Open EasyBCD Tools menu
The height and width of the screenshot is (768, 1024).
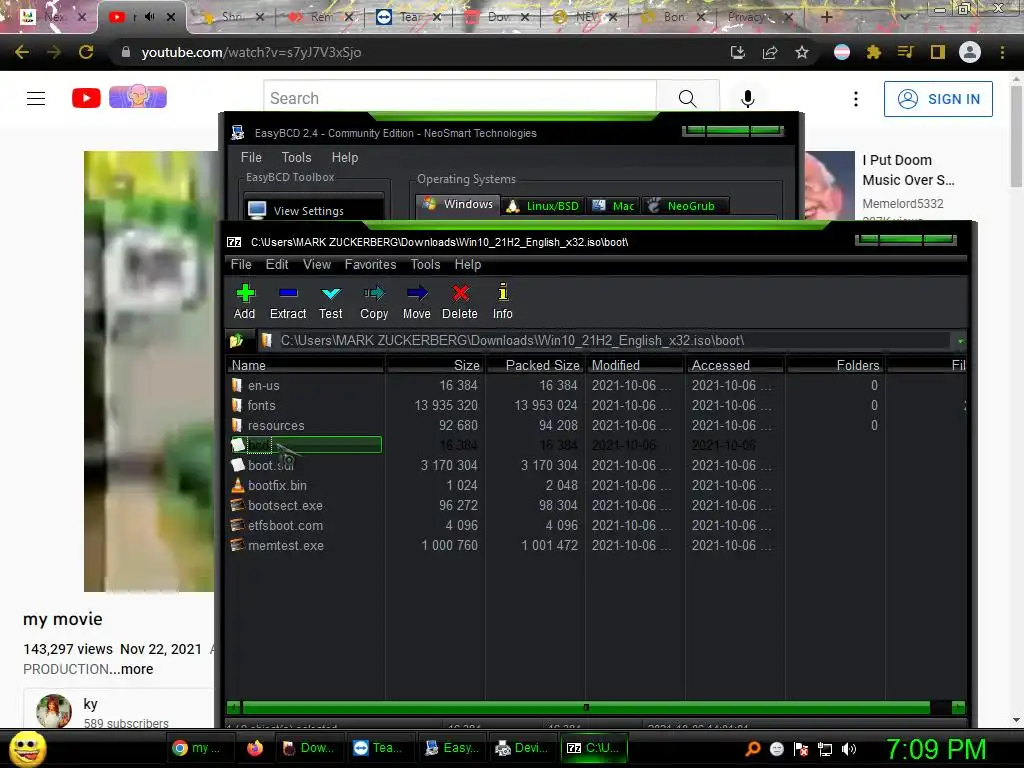tap(296, 157)
